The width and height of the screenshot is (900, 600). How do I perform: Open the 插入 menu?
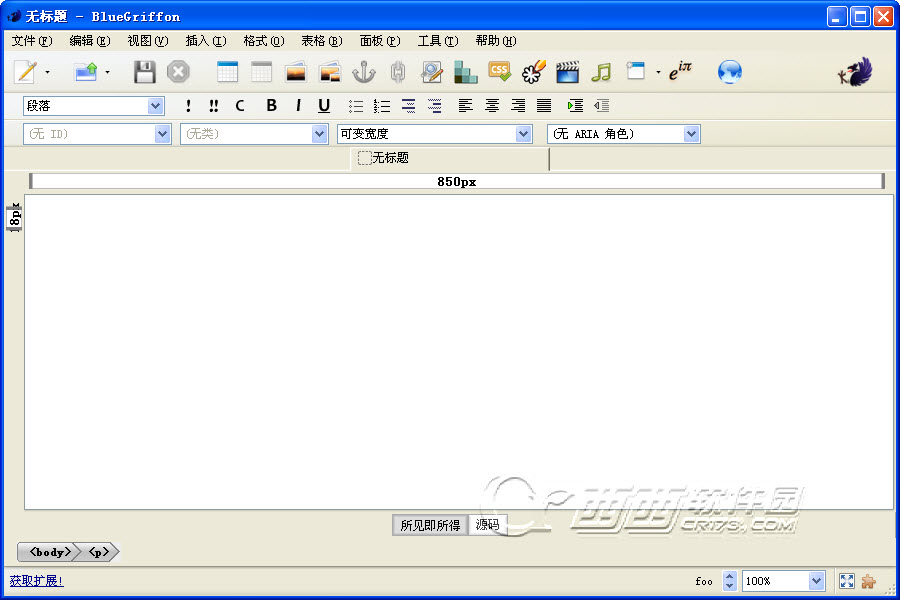point(205,41)
